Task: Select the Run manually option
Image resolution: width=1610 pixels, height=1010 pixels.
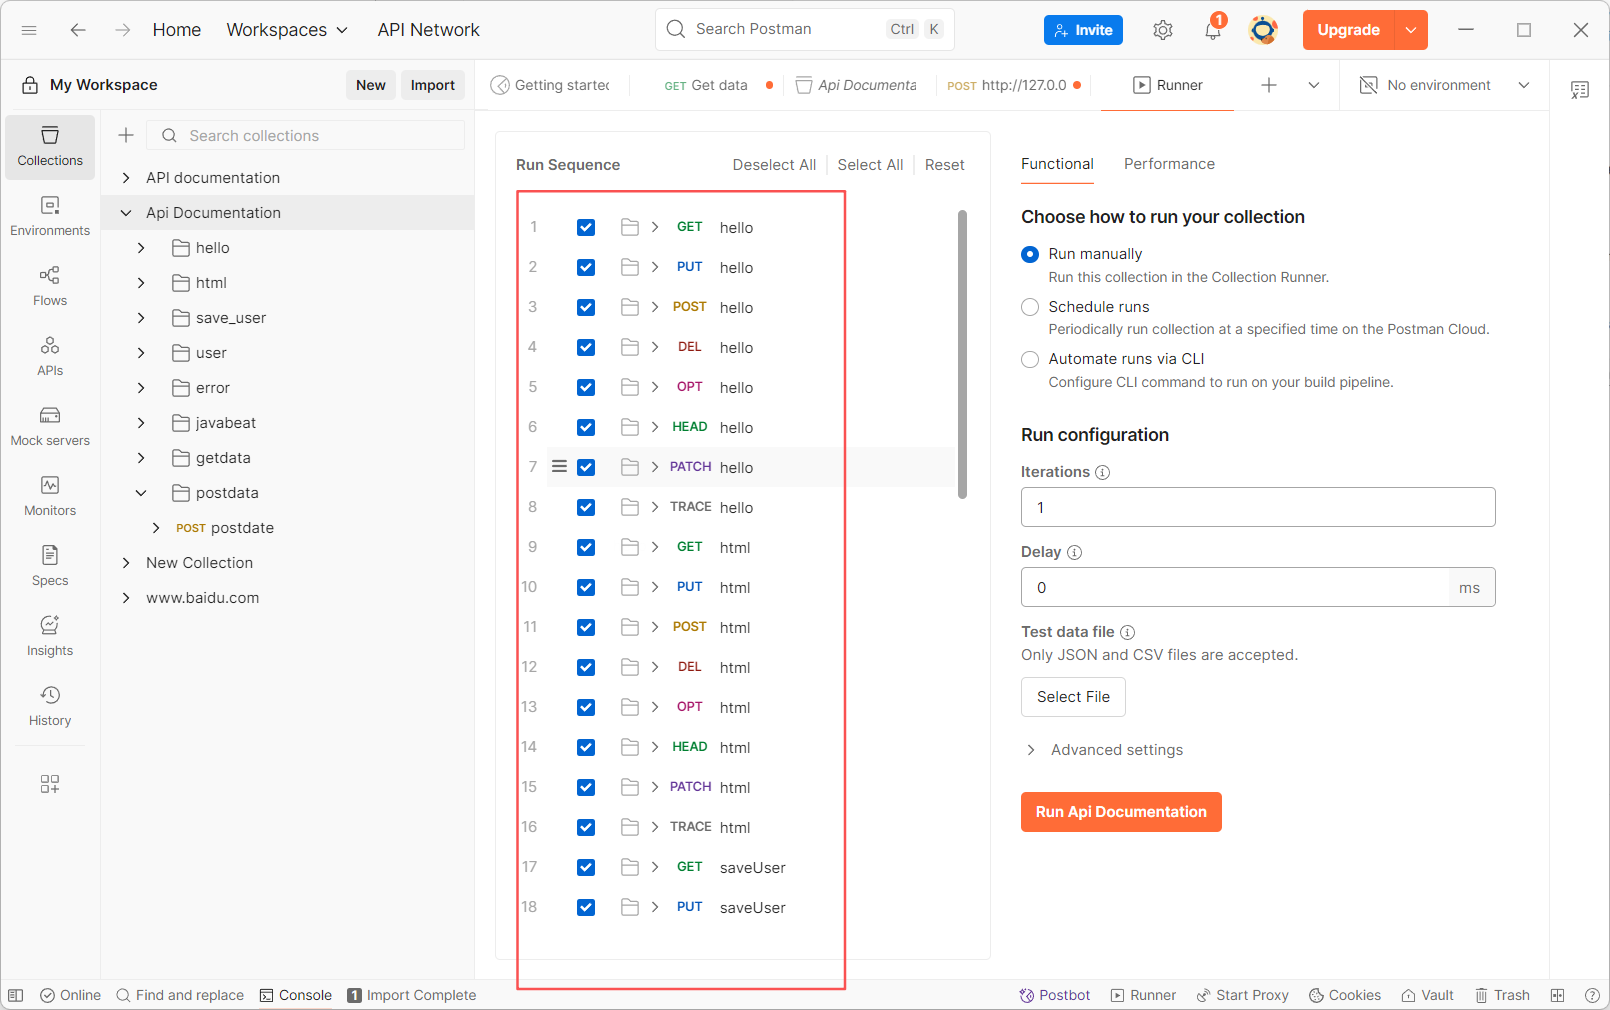Action: (x=1030, y=254)
